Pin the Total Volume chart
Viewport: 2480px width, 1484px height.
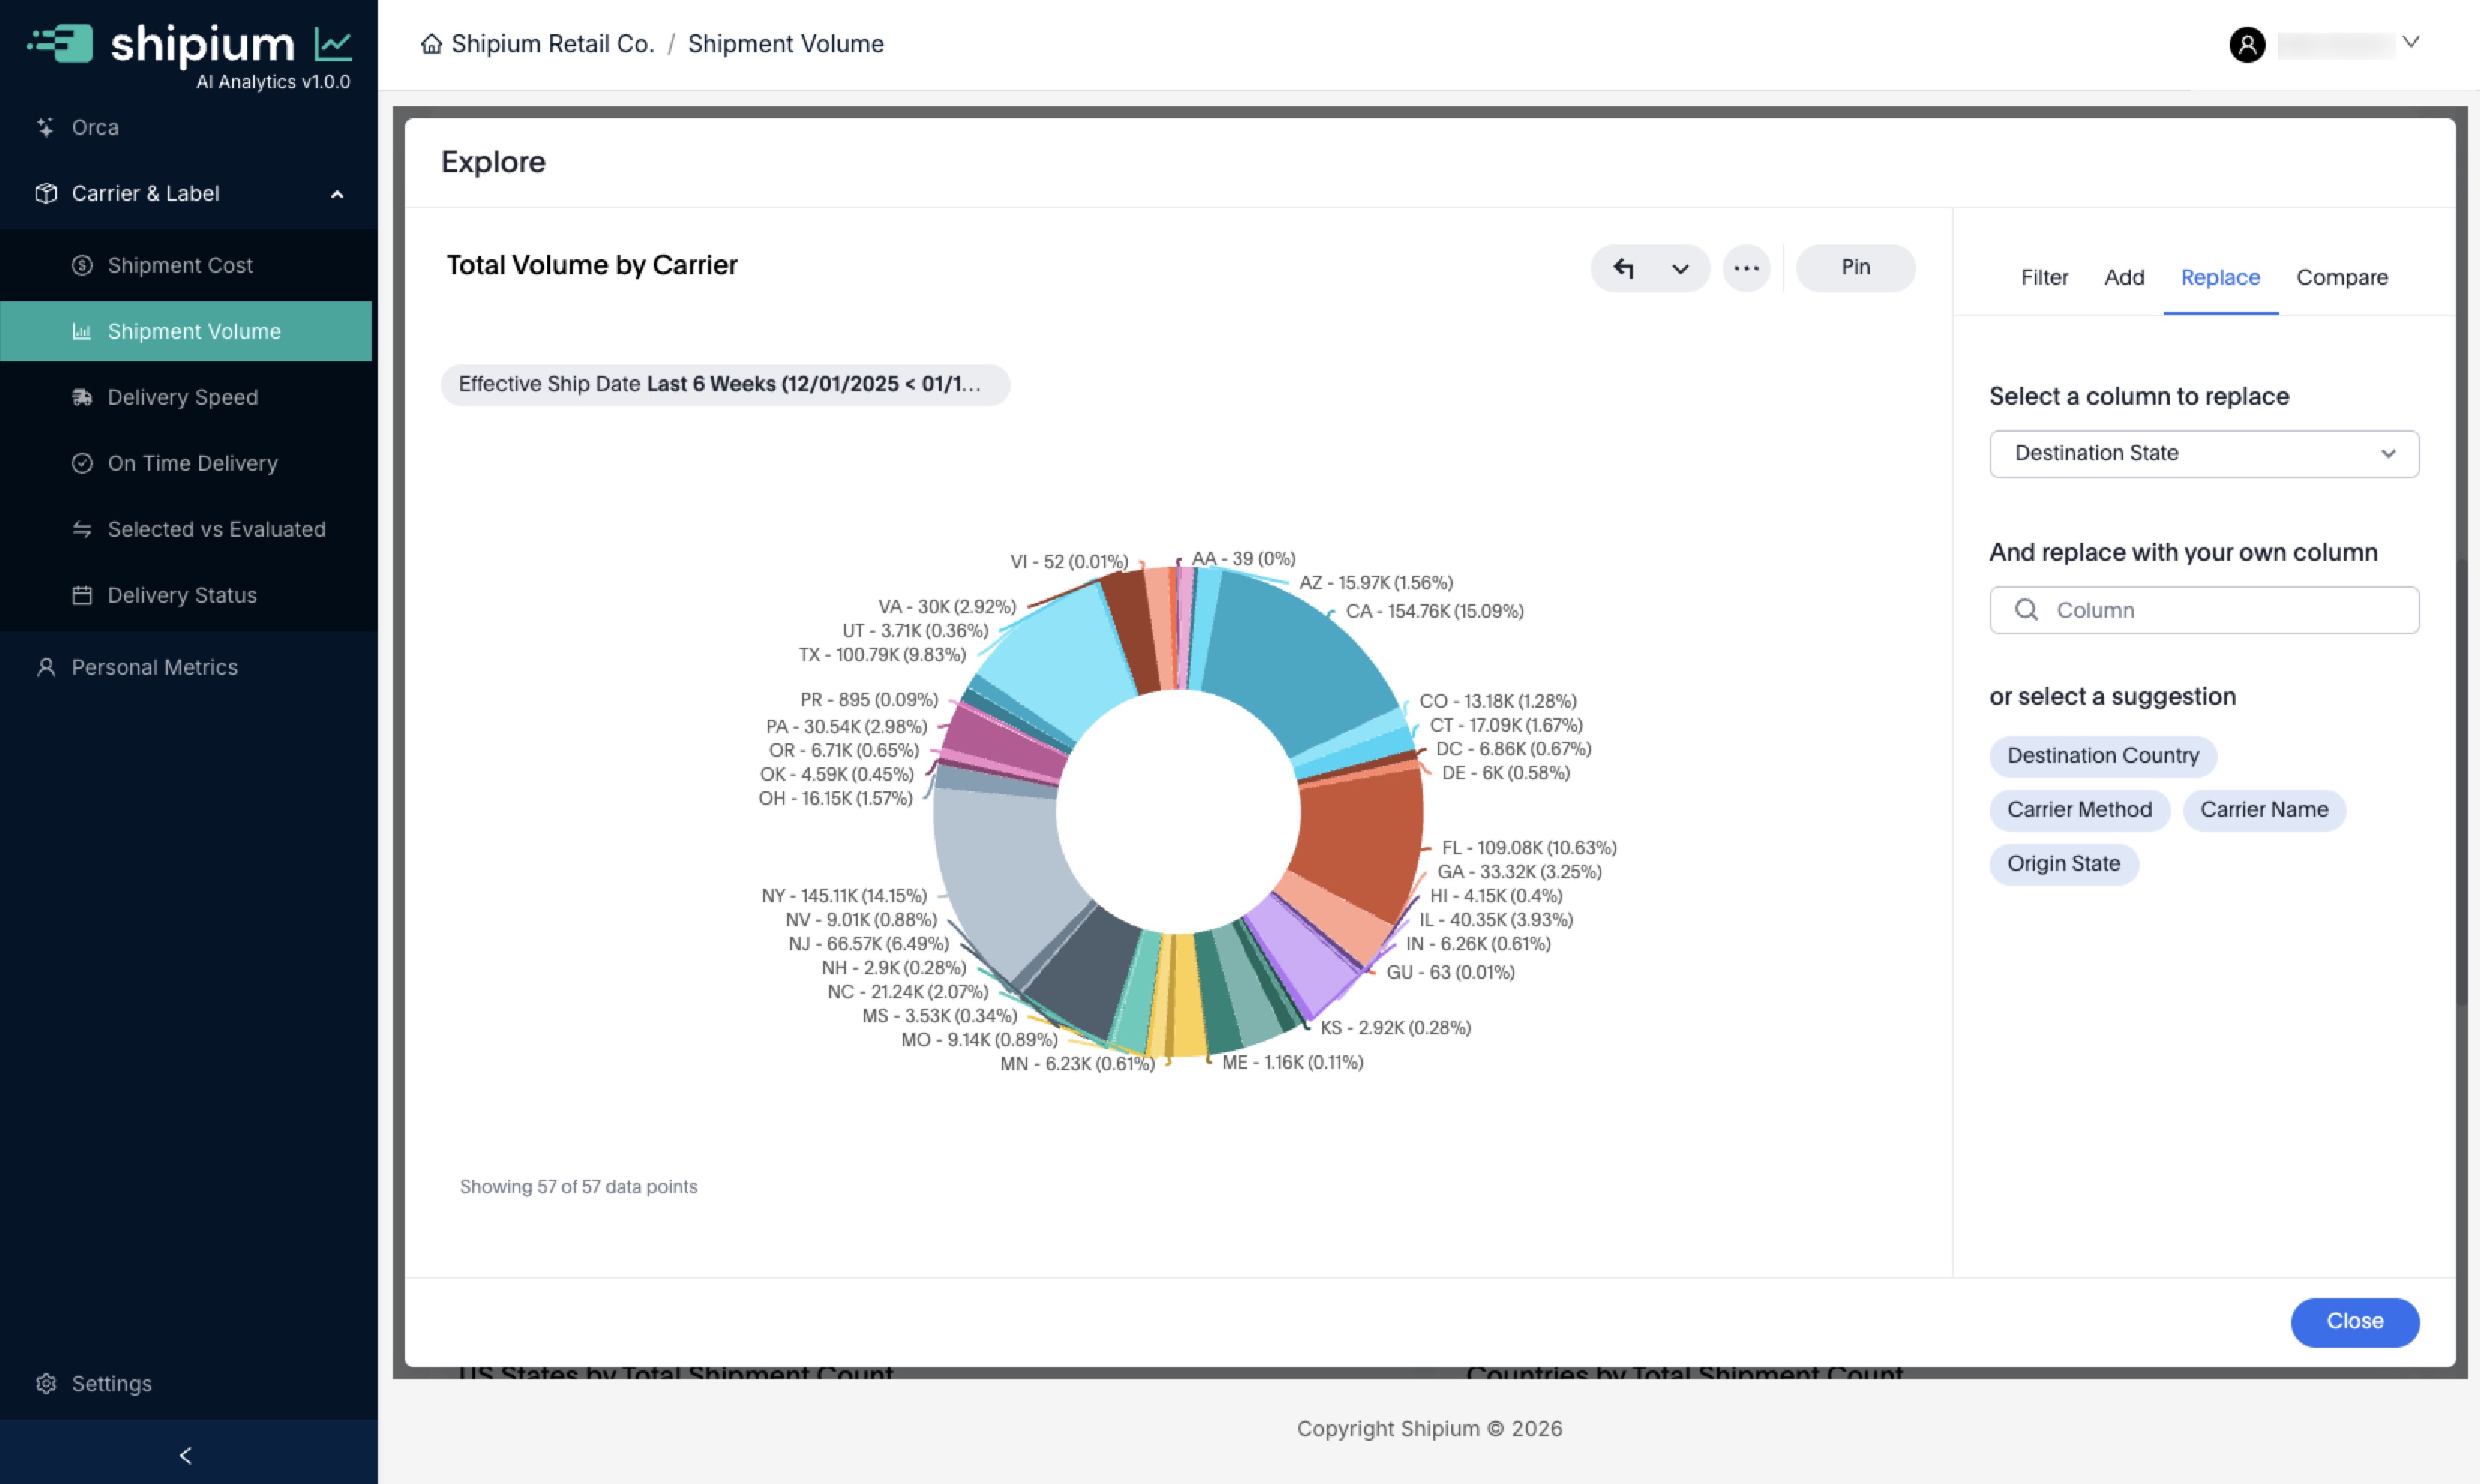tap(1855, 267)
